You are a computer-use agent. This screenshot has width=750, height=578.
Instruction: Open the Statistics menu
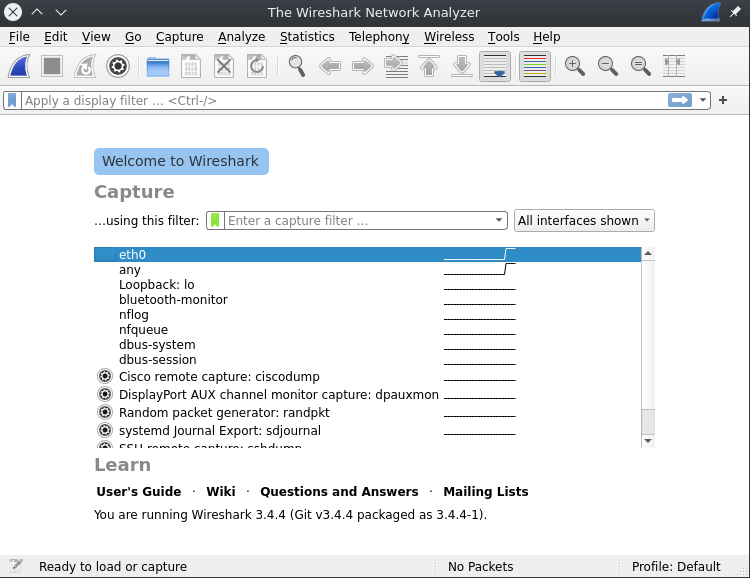[307, 37]
